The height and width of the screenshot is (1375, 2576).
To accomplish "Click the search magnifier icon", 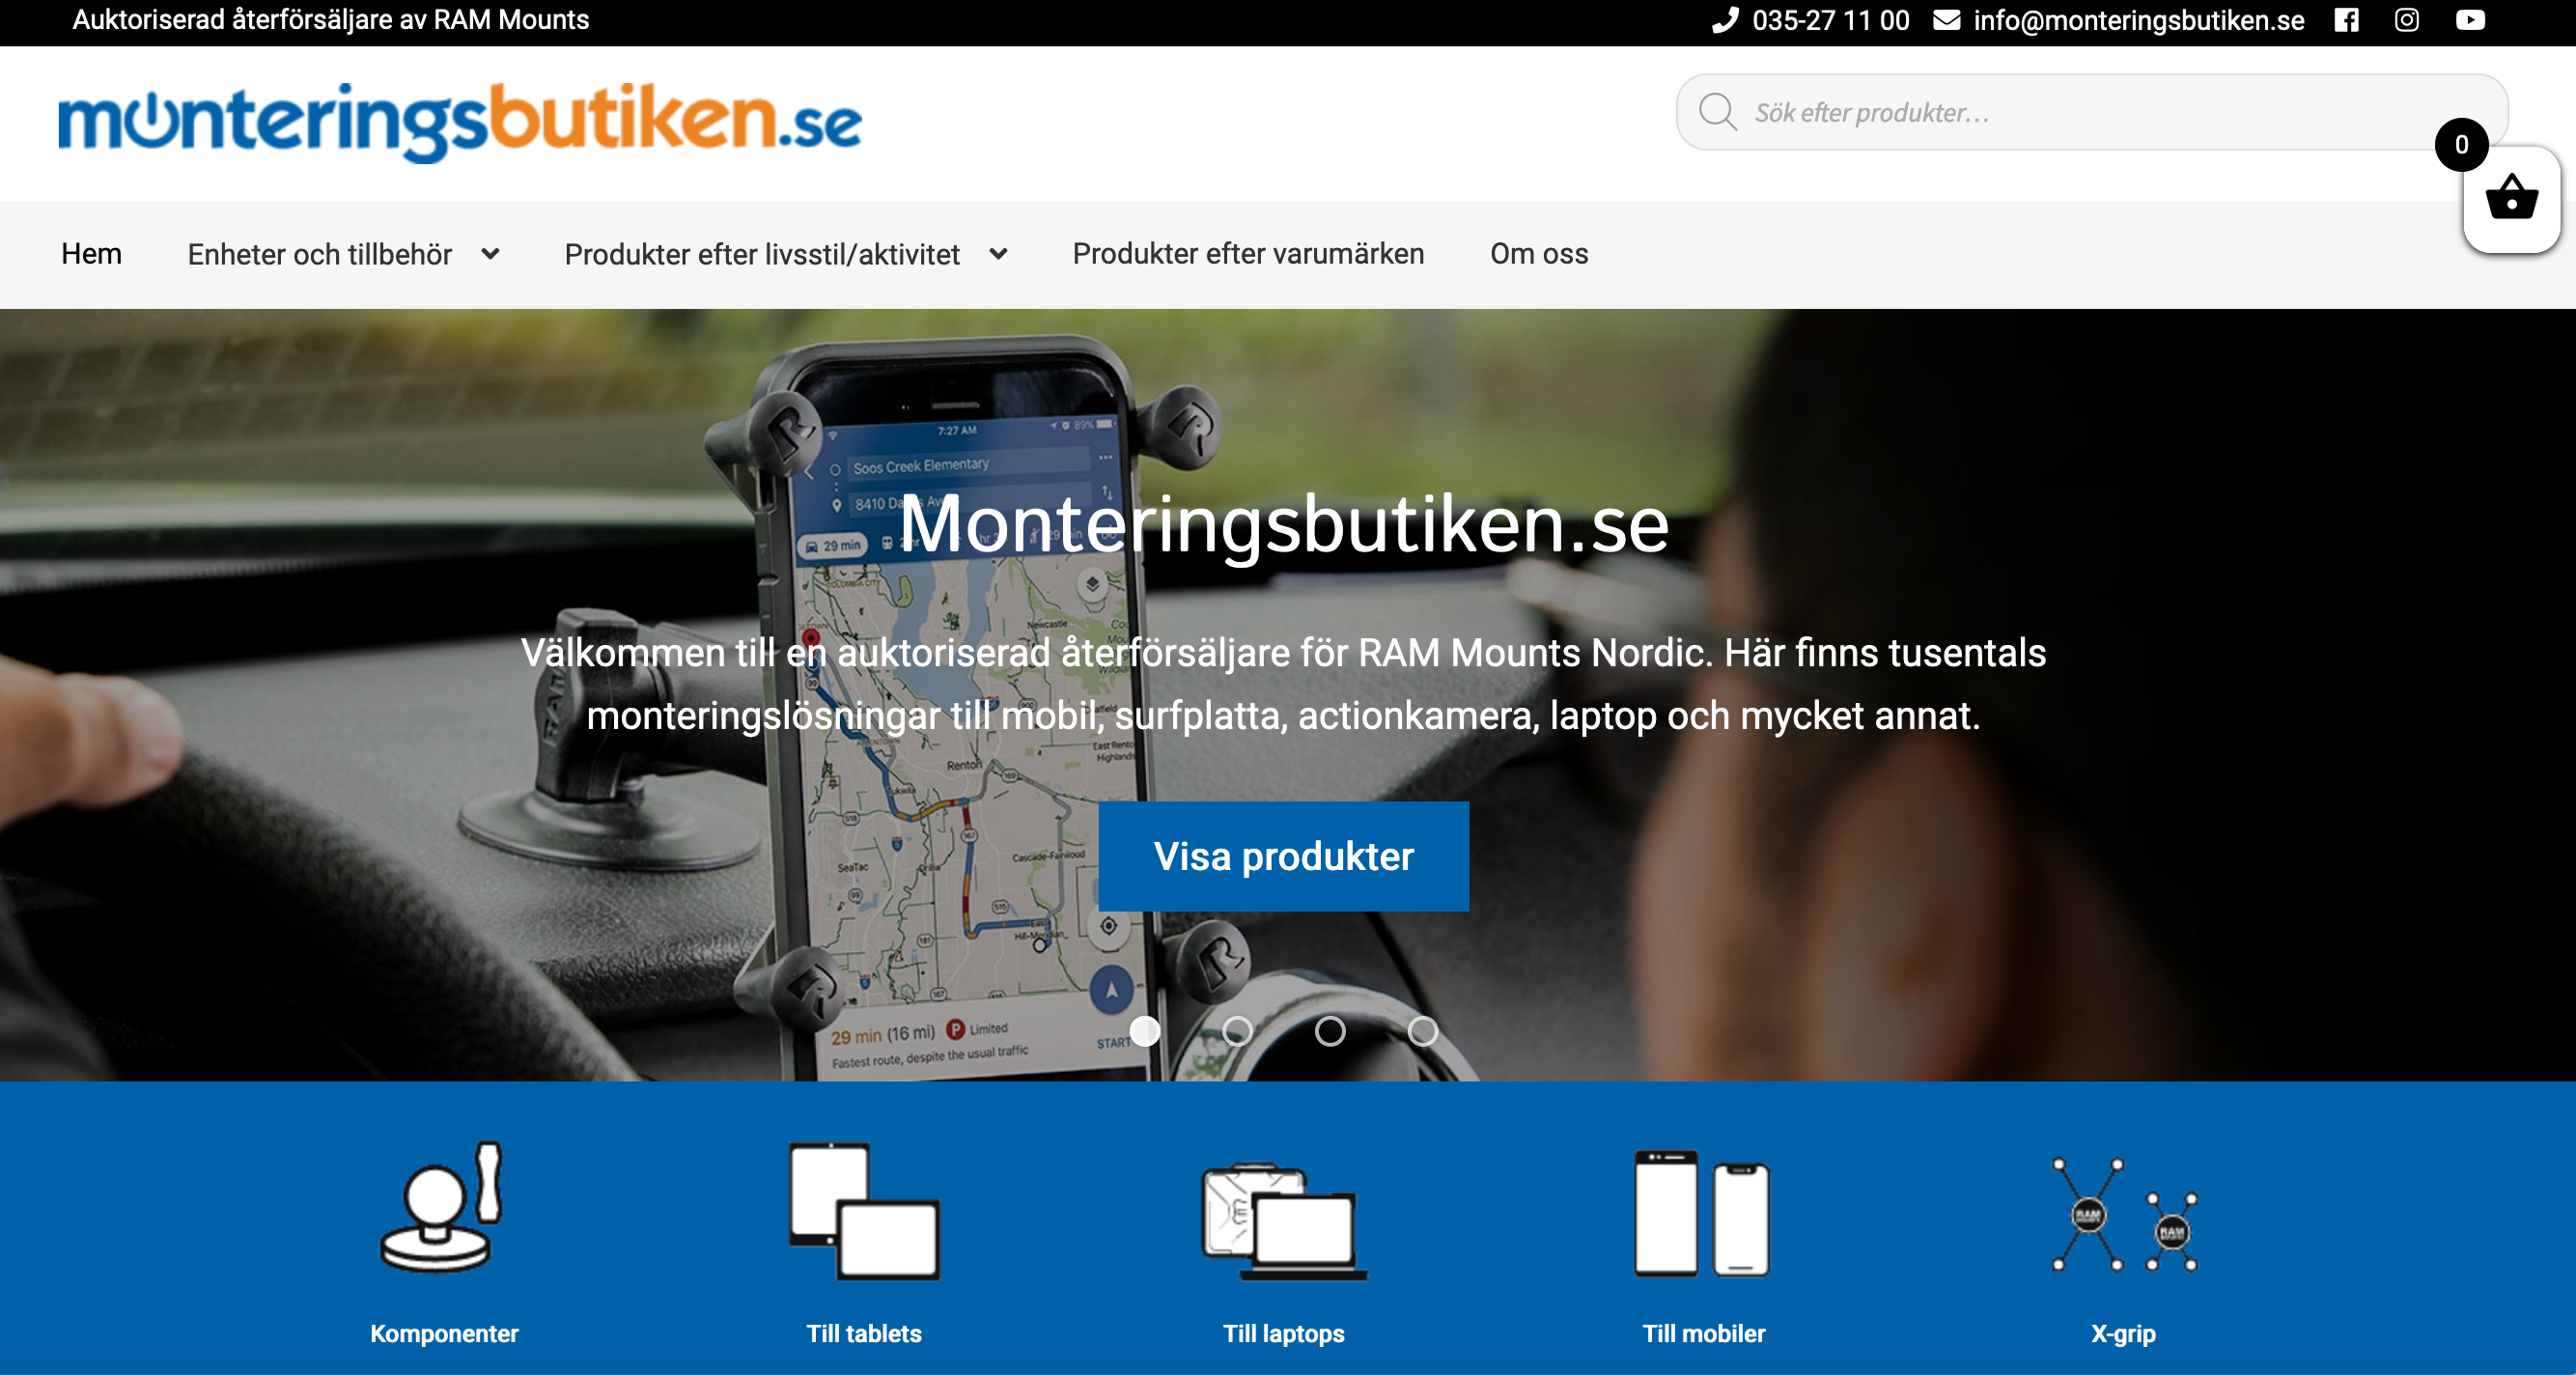I will coord(1718,112).
